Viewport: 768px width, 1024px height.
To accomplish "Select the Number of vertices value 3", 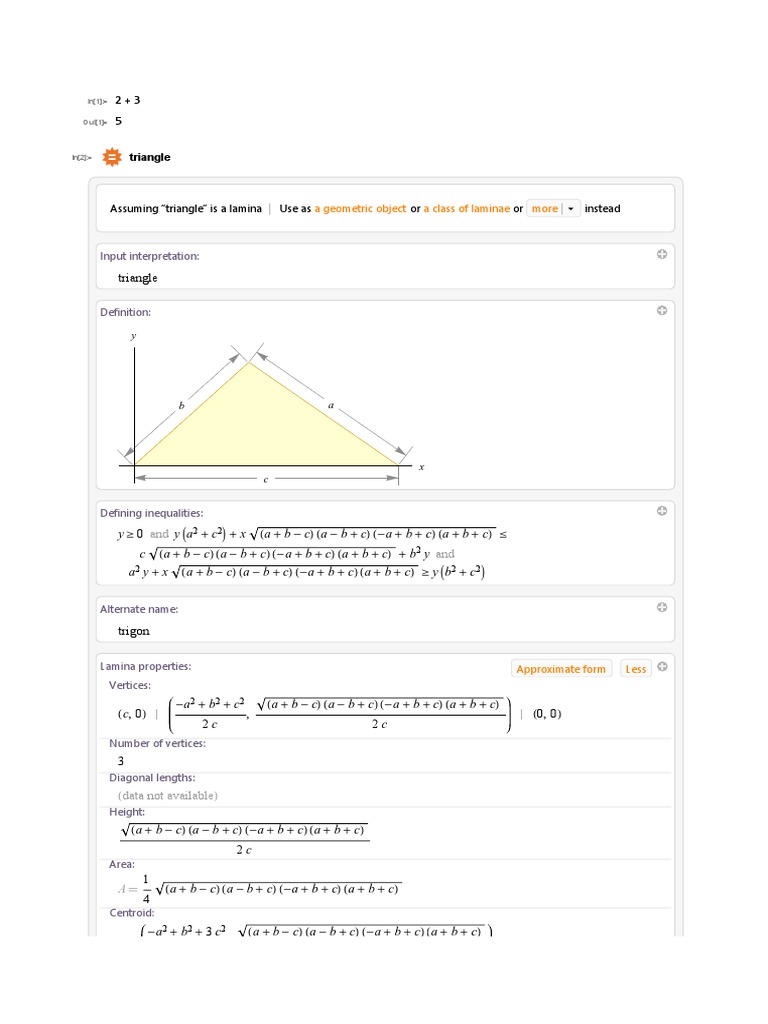I will coord(121,761).
